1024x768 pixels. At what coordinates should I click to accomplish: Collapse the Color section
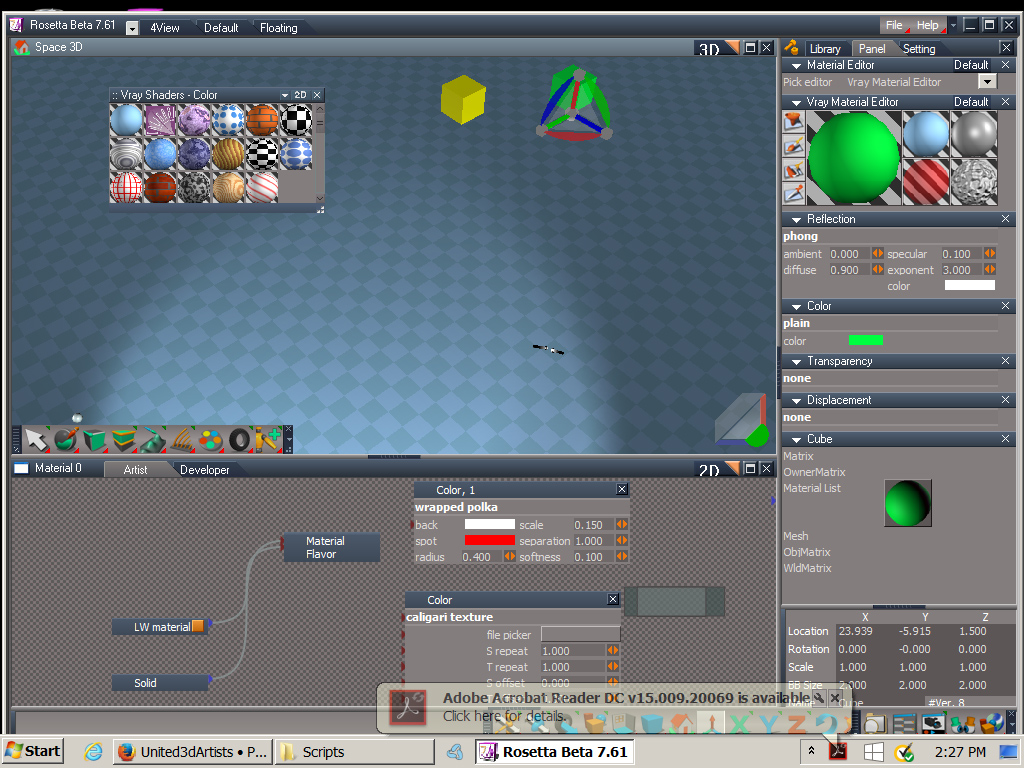tap(796, 306)
